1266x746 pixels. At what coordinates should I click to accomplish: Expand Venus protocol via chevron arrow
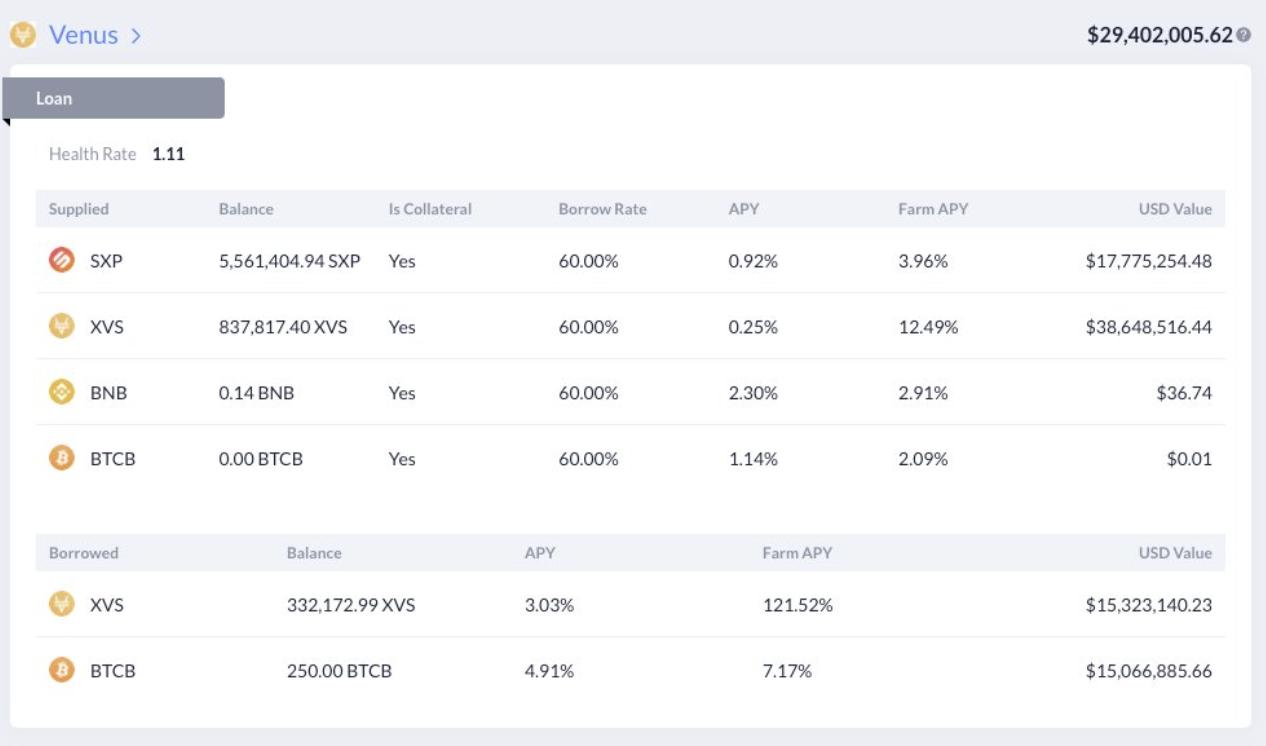(136, 36)
